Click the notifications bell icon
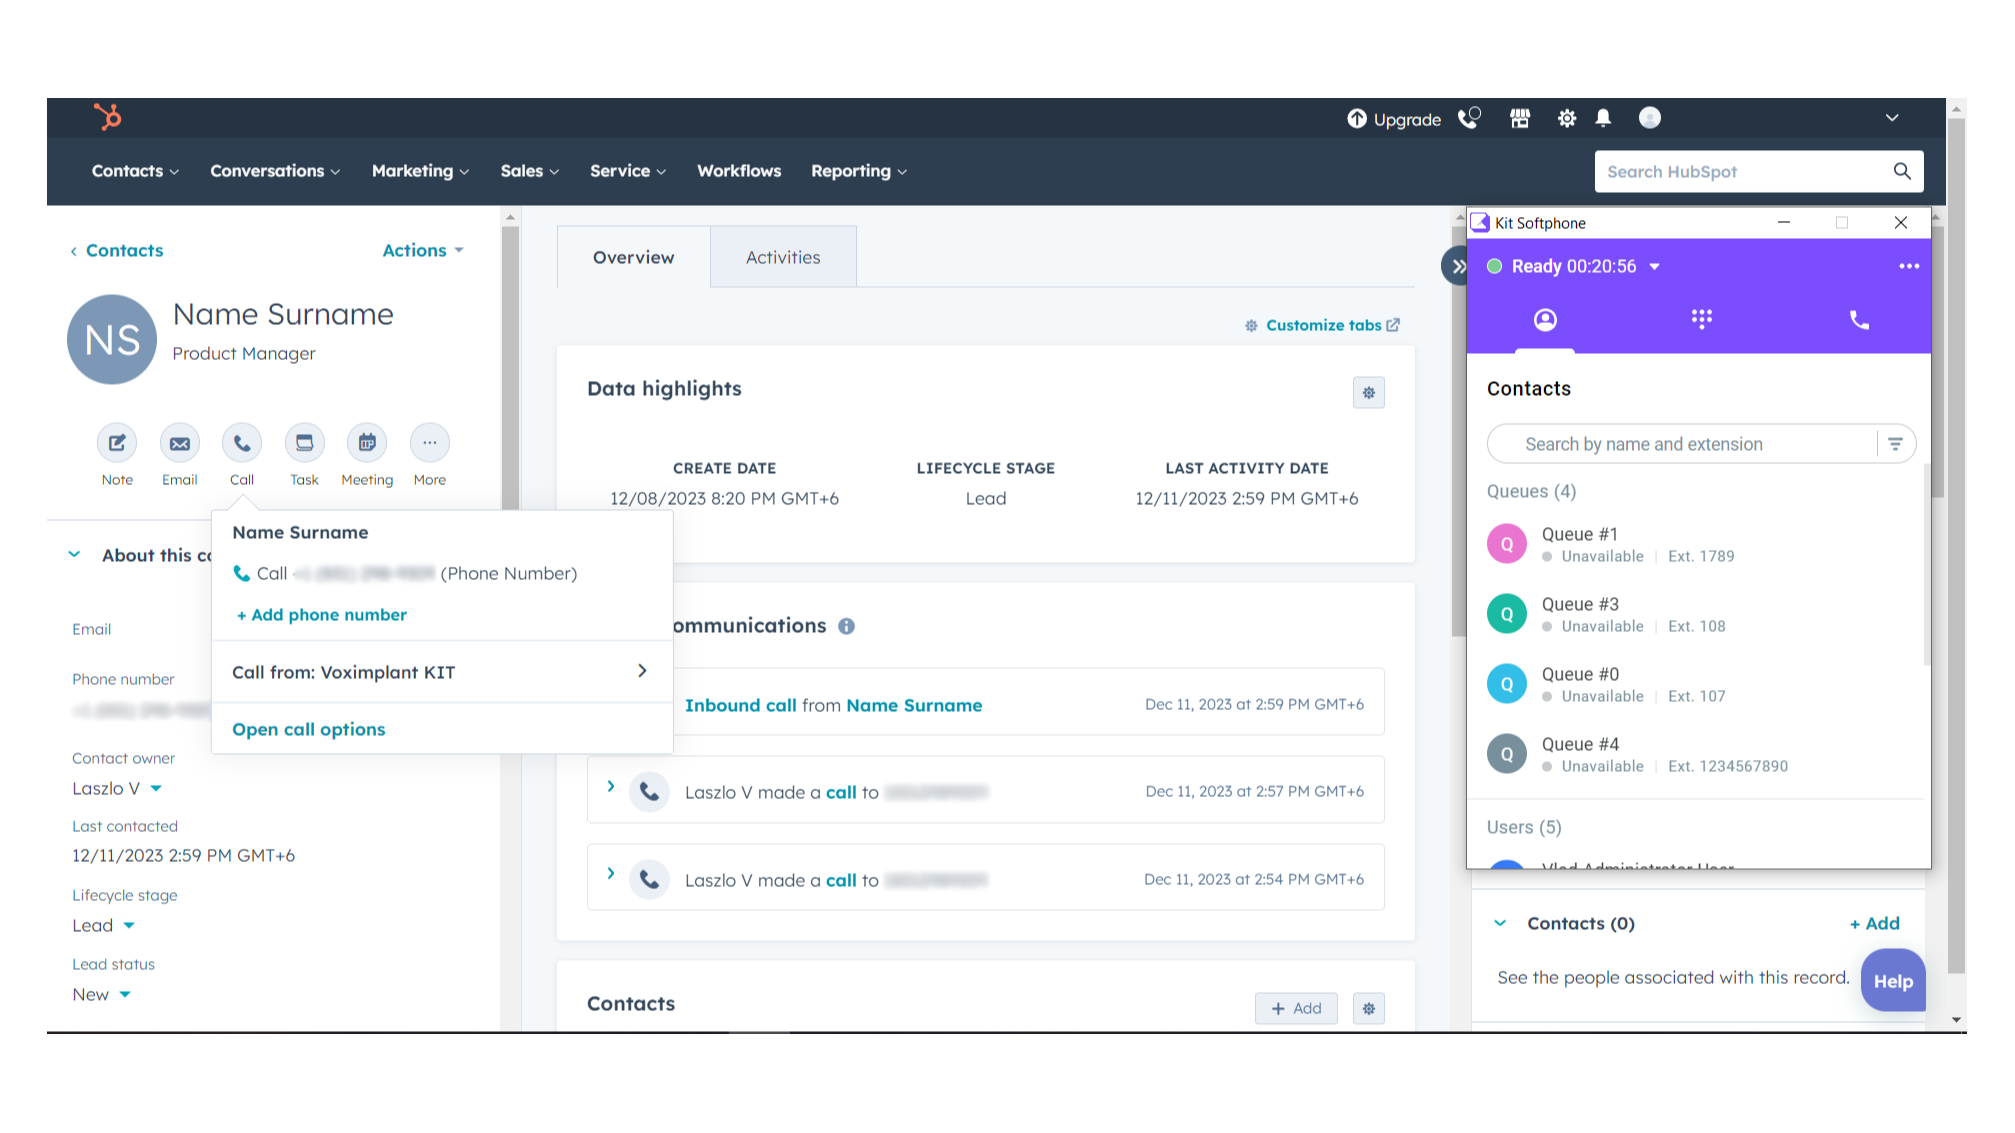2015x1133 pixels. coord(1603,119)
